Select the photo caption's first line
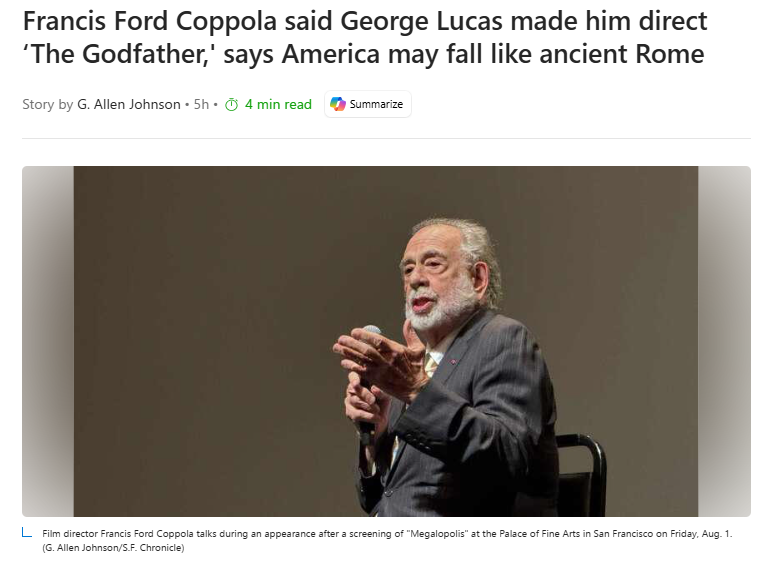Viewport: 779px width, 562px height. (387, 534)
